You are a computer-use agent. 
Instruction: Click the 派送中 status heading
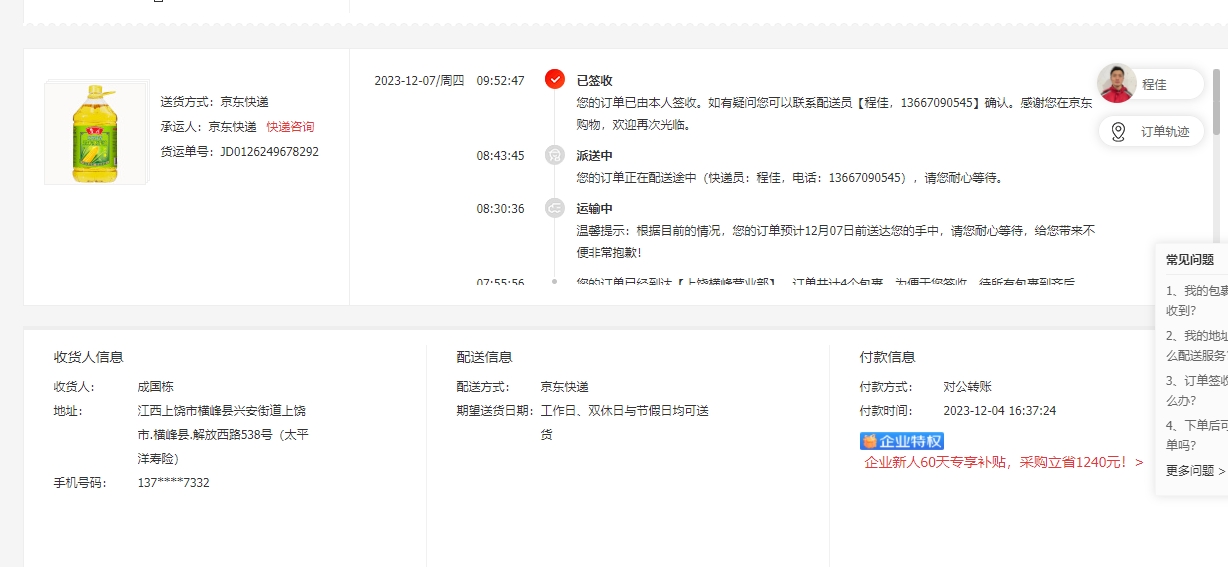tap(594, 156)
